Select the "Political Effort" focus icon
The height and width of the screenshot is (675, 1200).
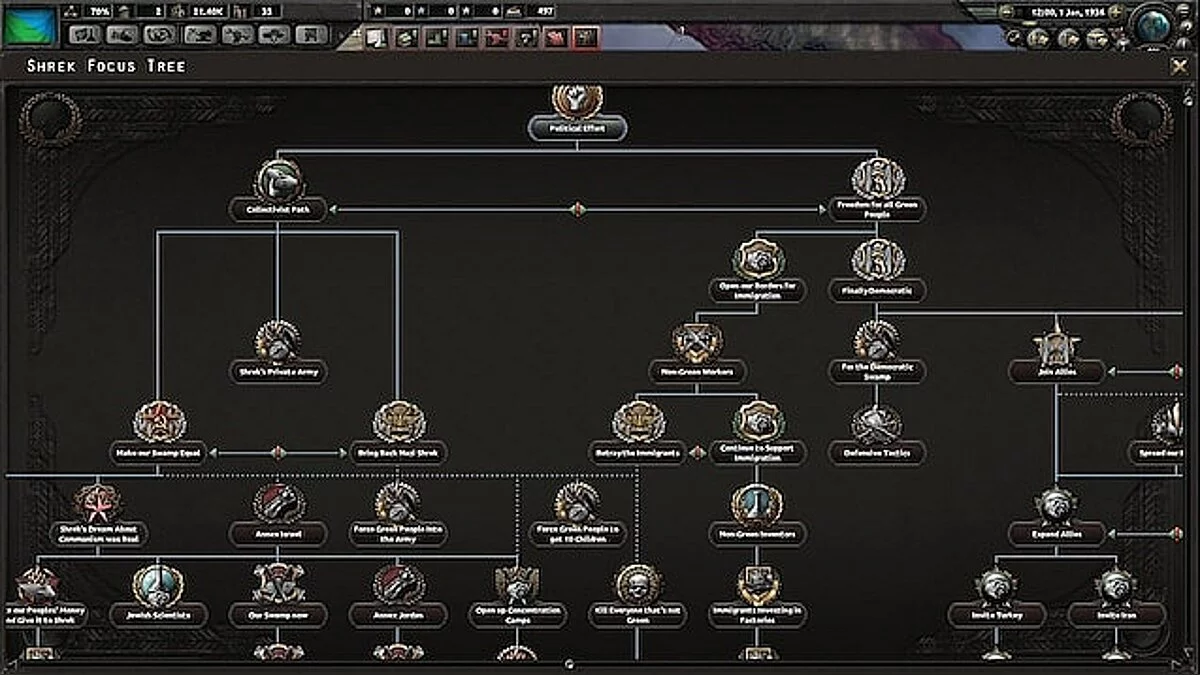pyautogui.click(x=575, y=105)
